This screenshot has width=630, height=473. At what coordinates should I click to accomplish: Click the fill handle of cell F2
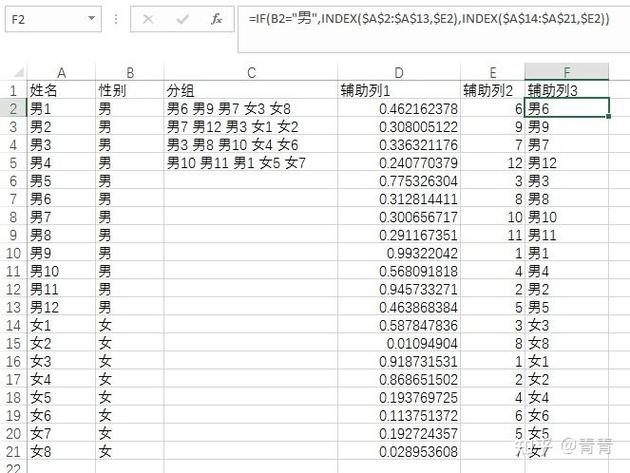click(608, 117)
